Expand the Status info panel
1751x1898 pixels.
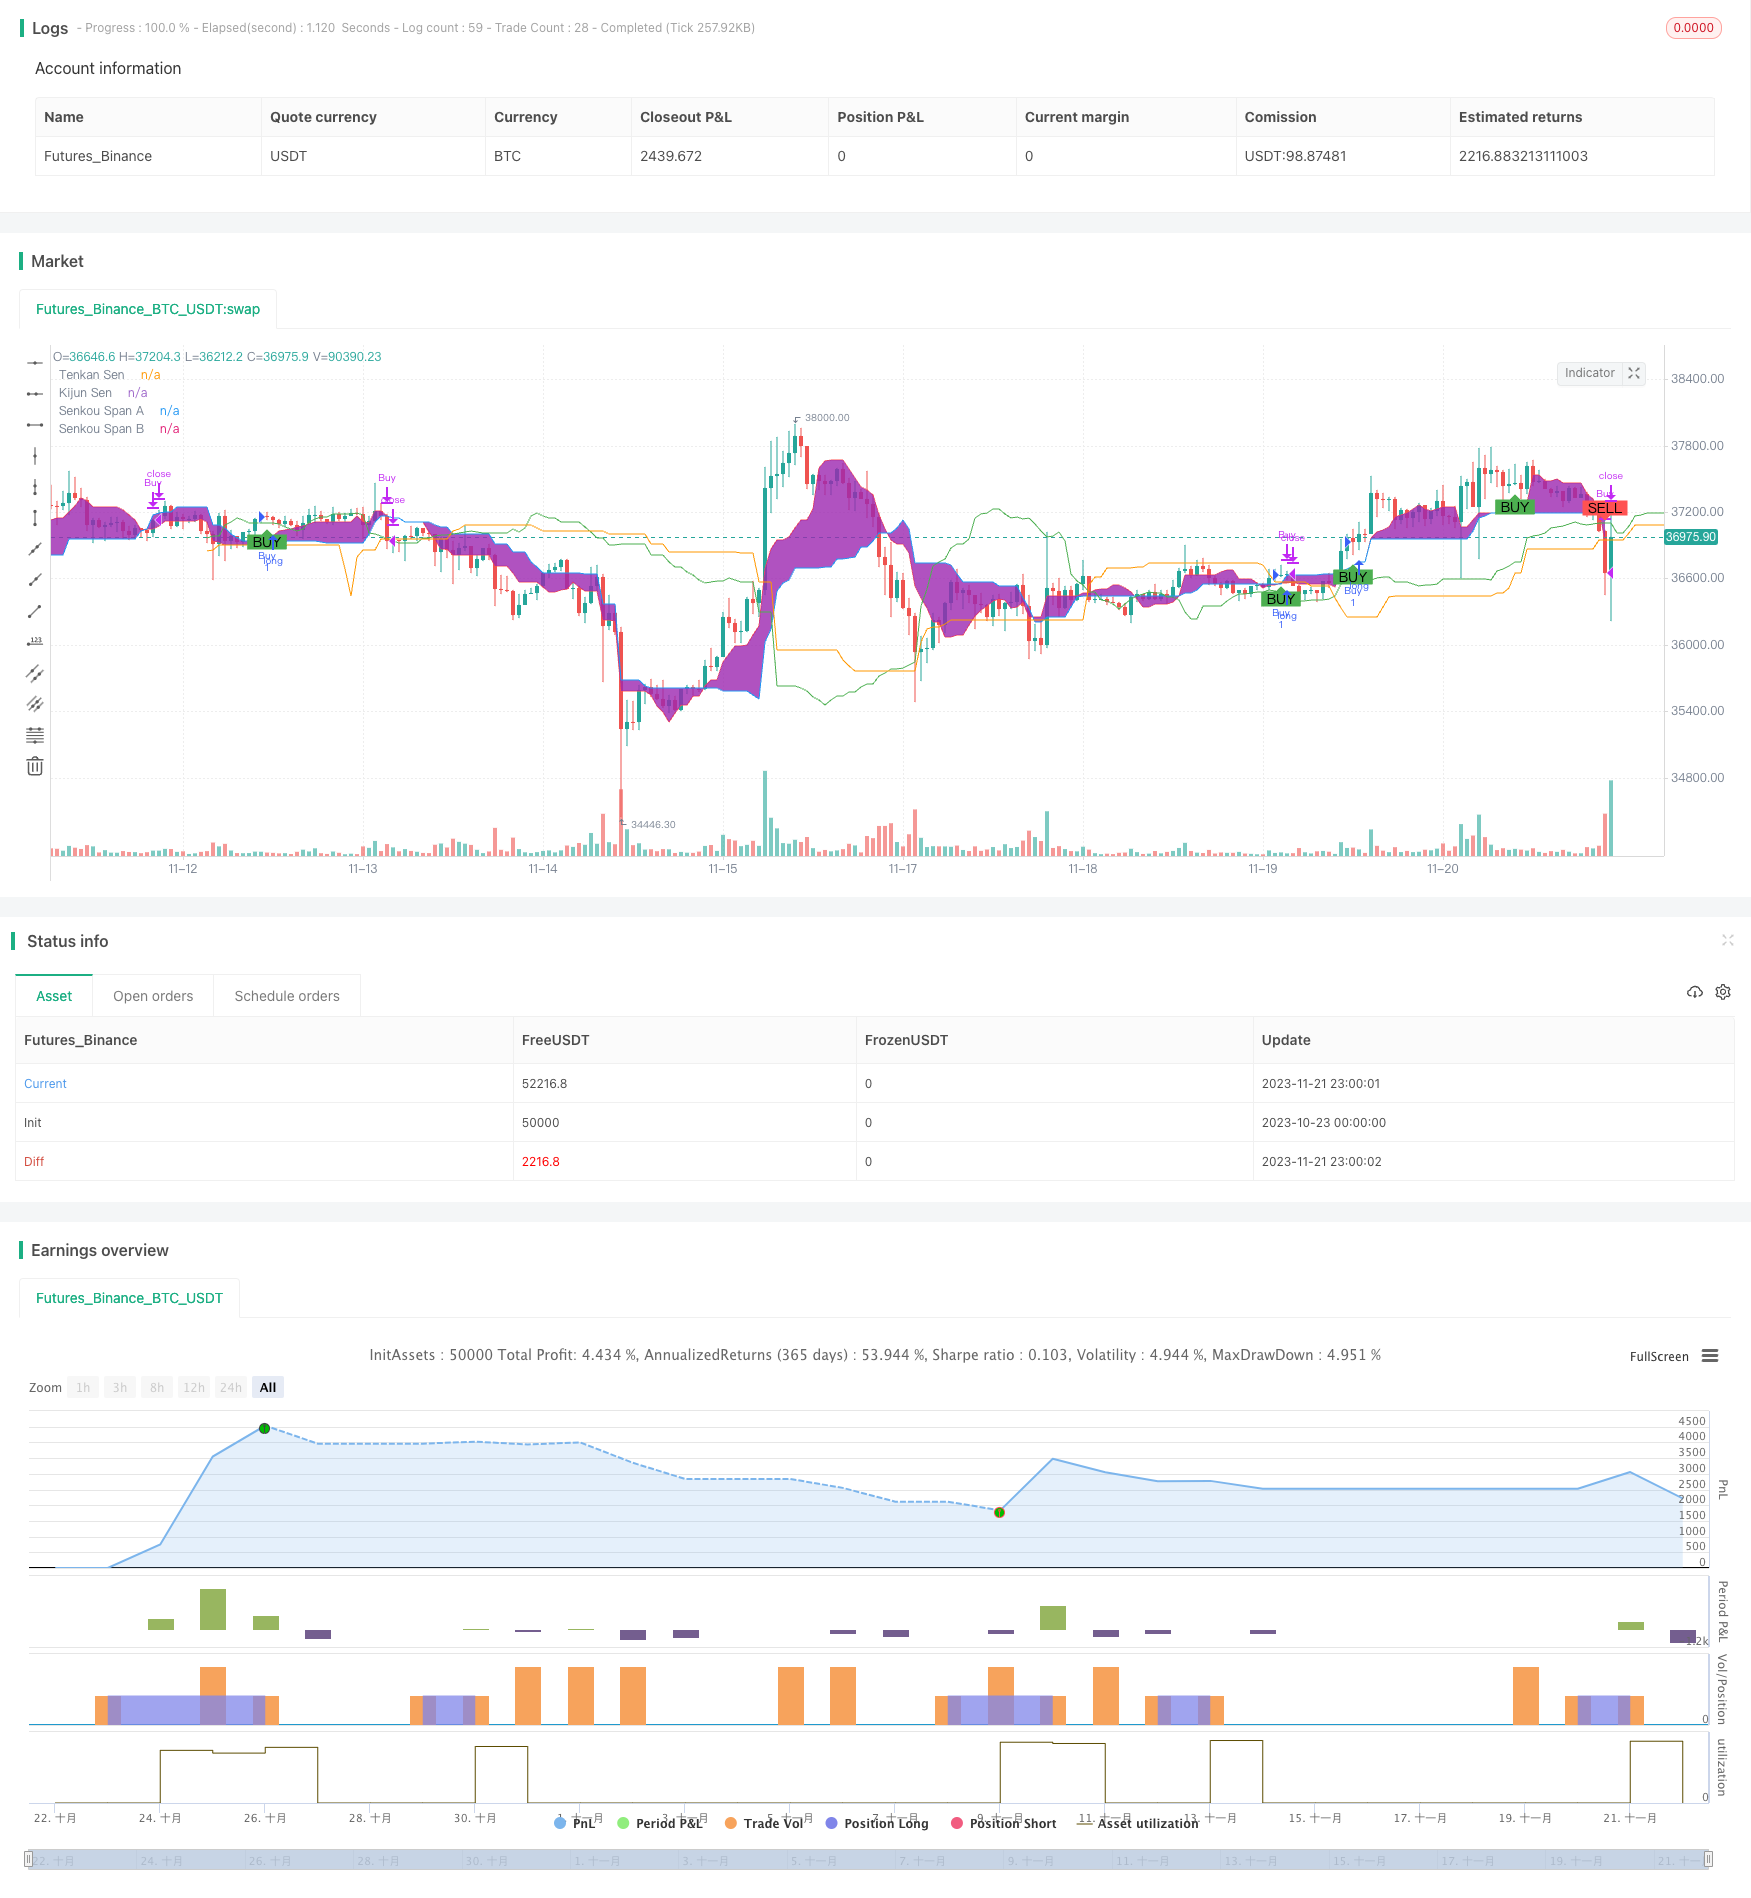1727,940
